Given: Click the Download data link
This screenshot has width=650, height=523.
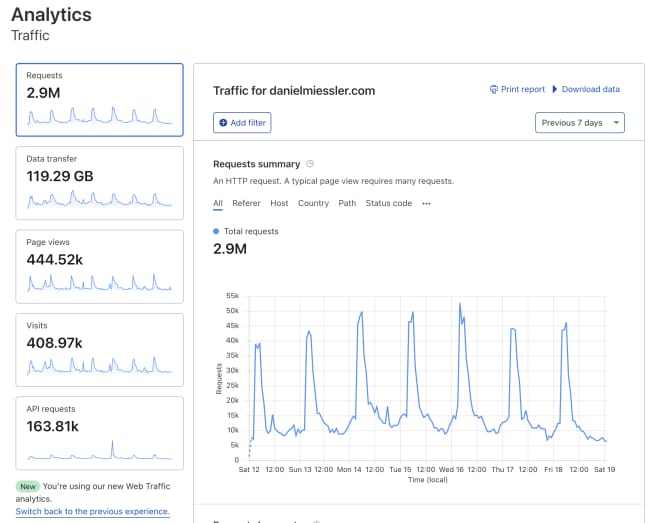Looking at the screenshot, I should tap(590, 90).
